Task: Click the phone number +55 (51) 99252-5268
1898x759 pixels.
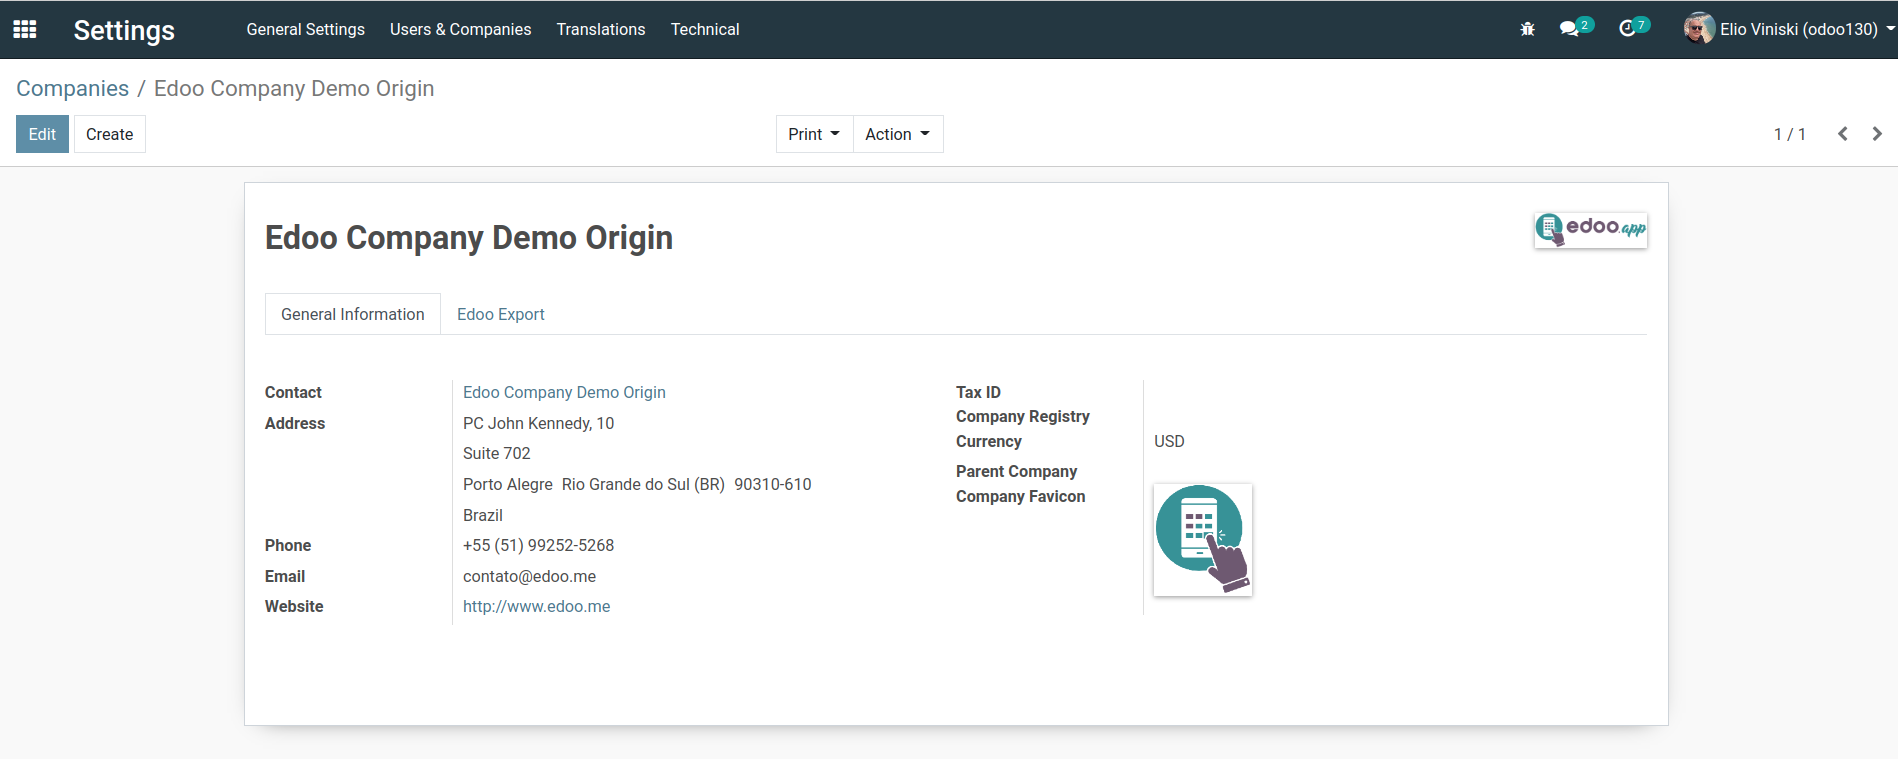Action: (539, 545)
